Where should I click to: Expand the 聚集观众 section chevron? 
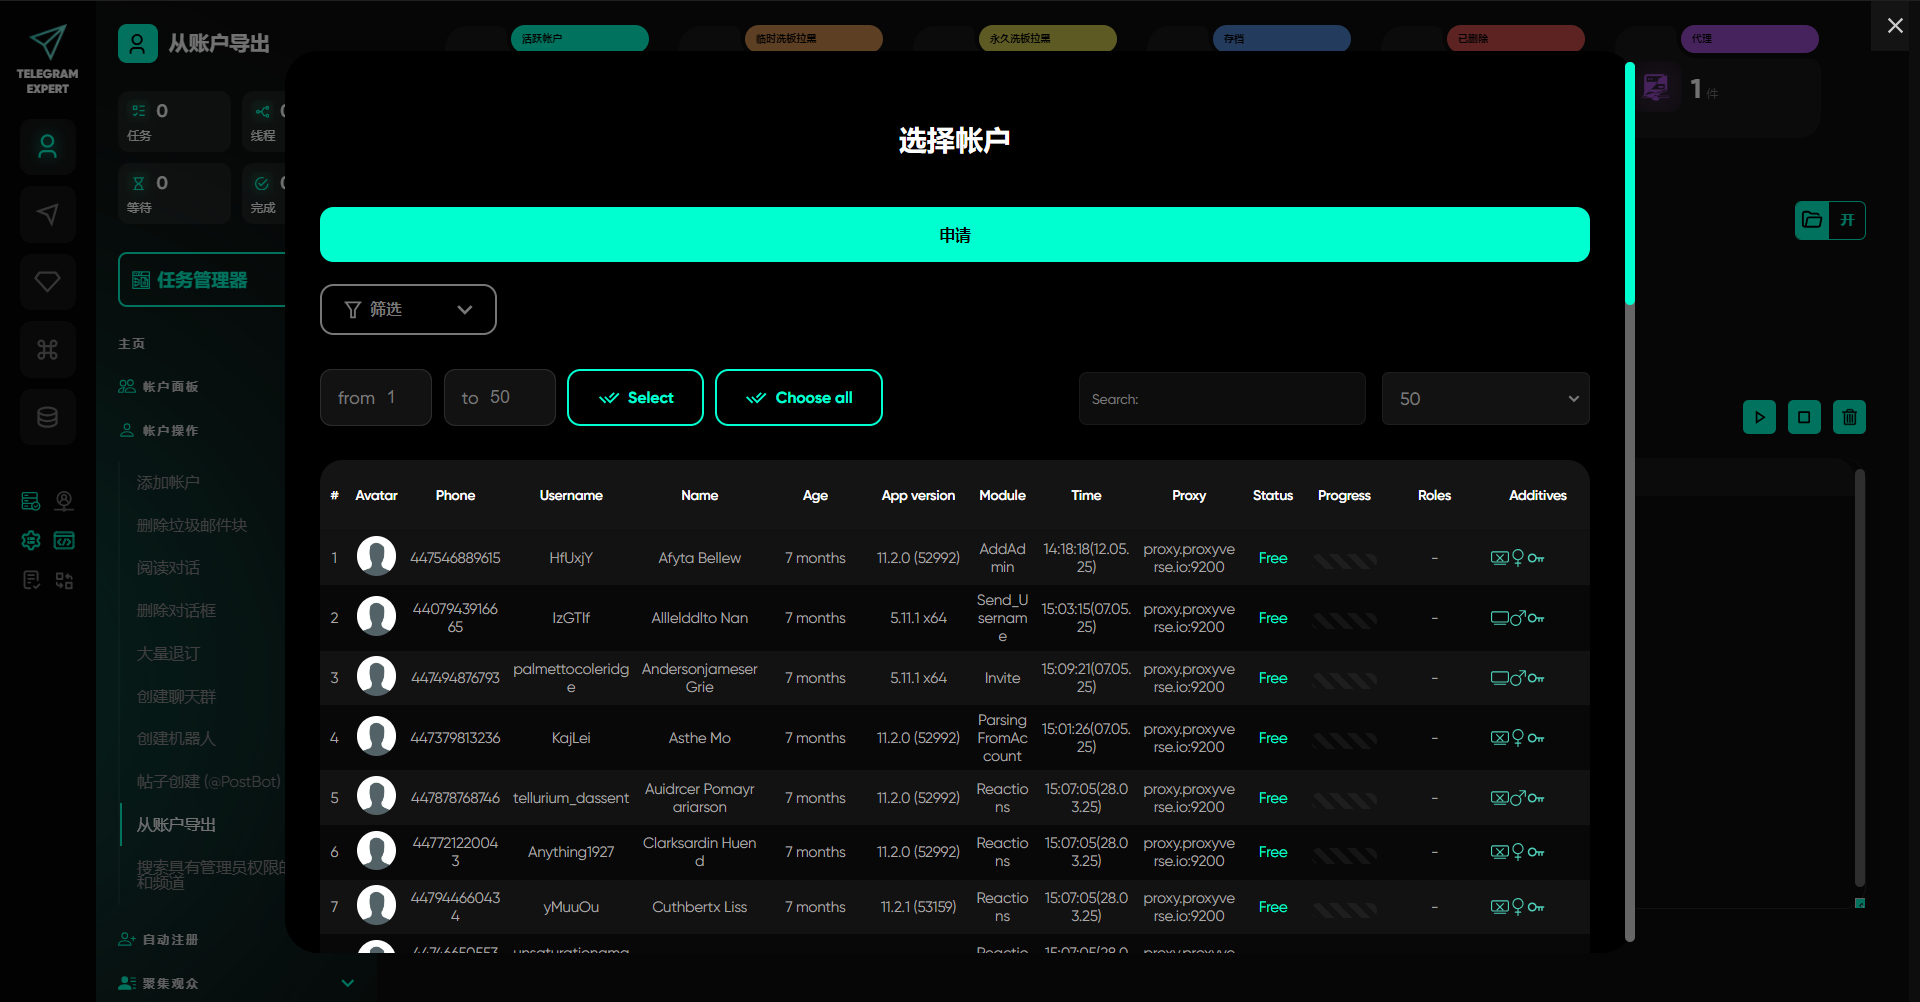click(348, 983)
